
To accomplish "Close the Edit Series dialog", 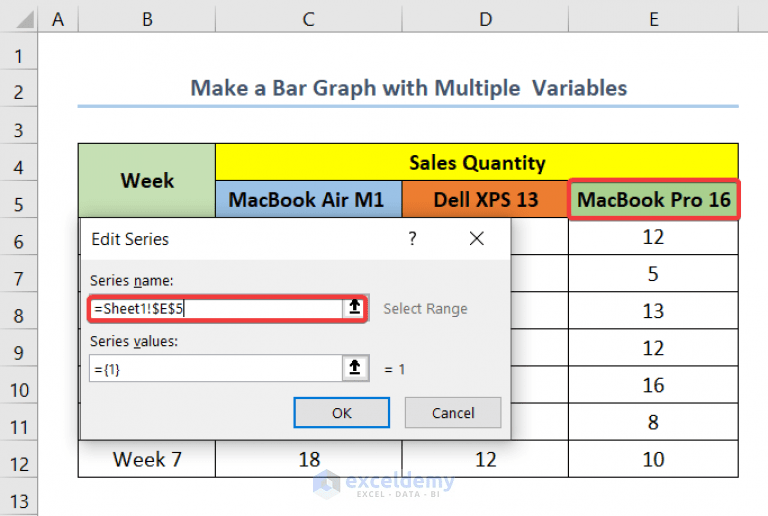I will coord(477,239).
